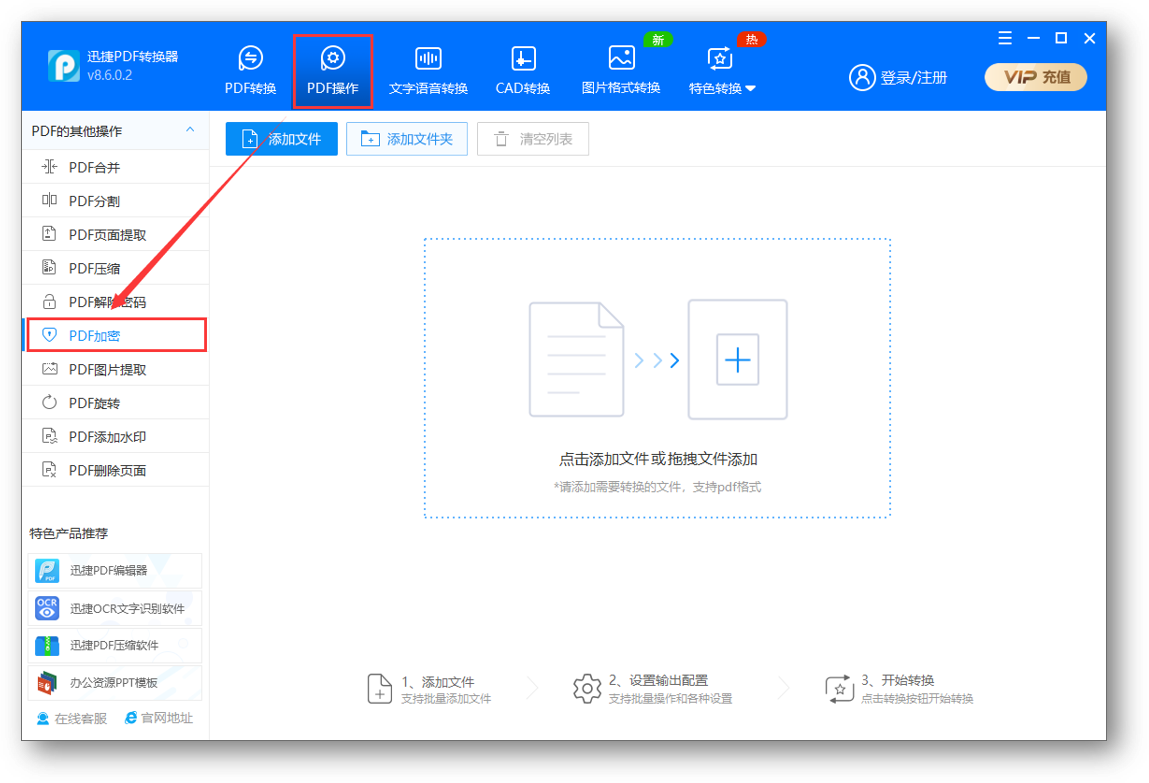1149x783 pixels.
Task: Open the hamburger menu
Action: [1004, 38]
